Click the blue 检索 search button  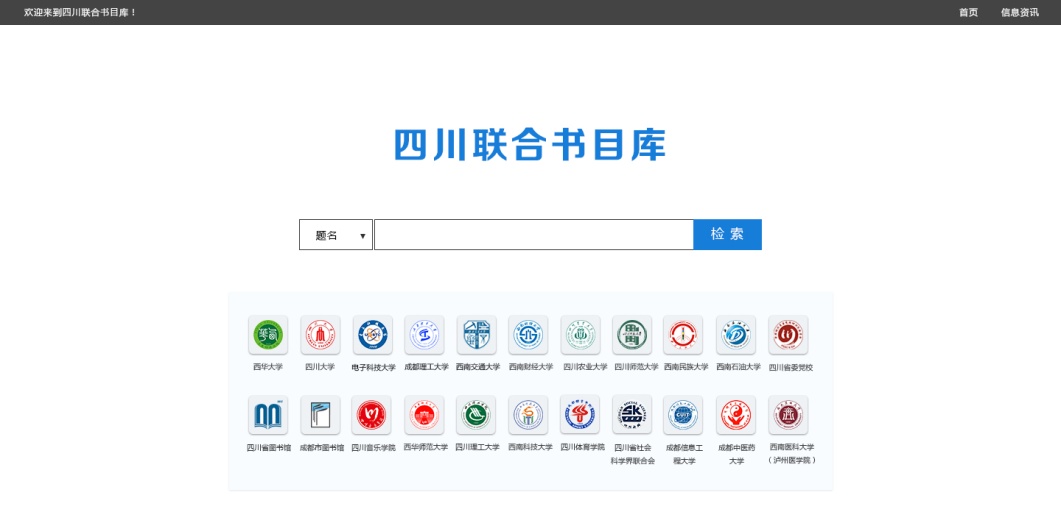[727, 235]
